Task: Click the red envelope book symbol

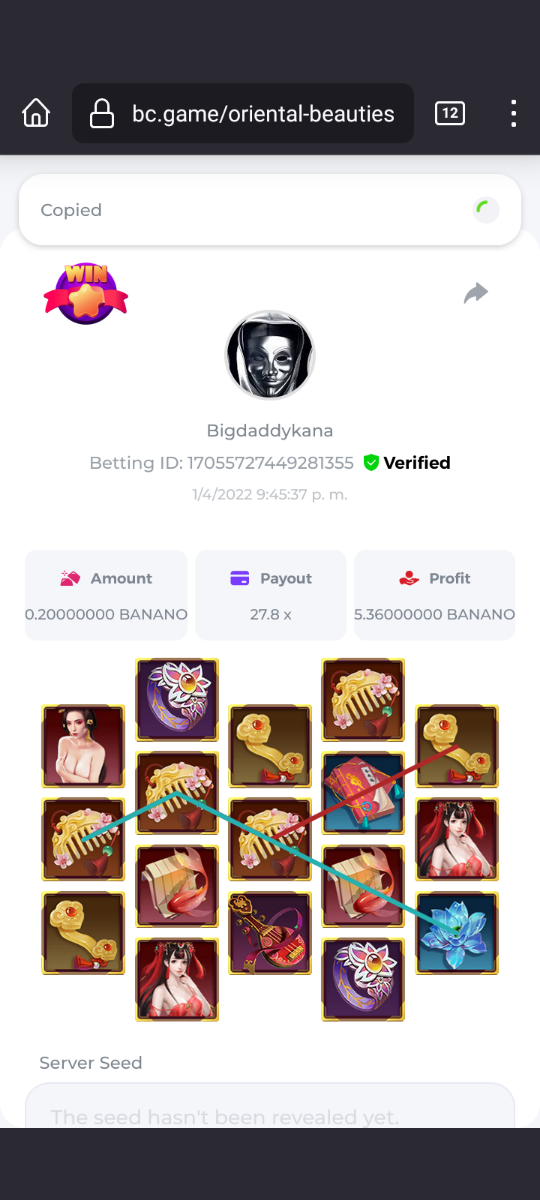Action: tap(363, 793)
